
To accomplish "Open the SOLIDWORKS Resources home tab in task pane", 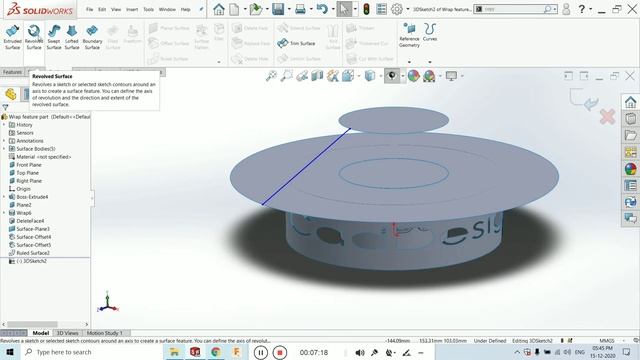I will 631,102.
